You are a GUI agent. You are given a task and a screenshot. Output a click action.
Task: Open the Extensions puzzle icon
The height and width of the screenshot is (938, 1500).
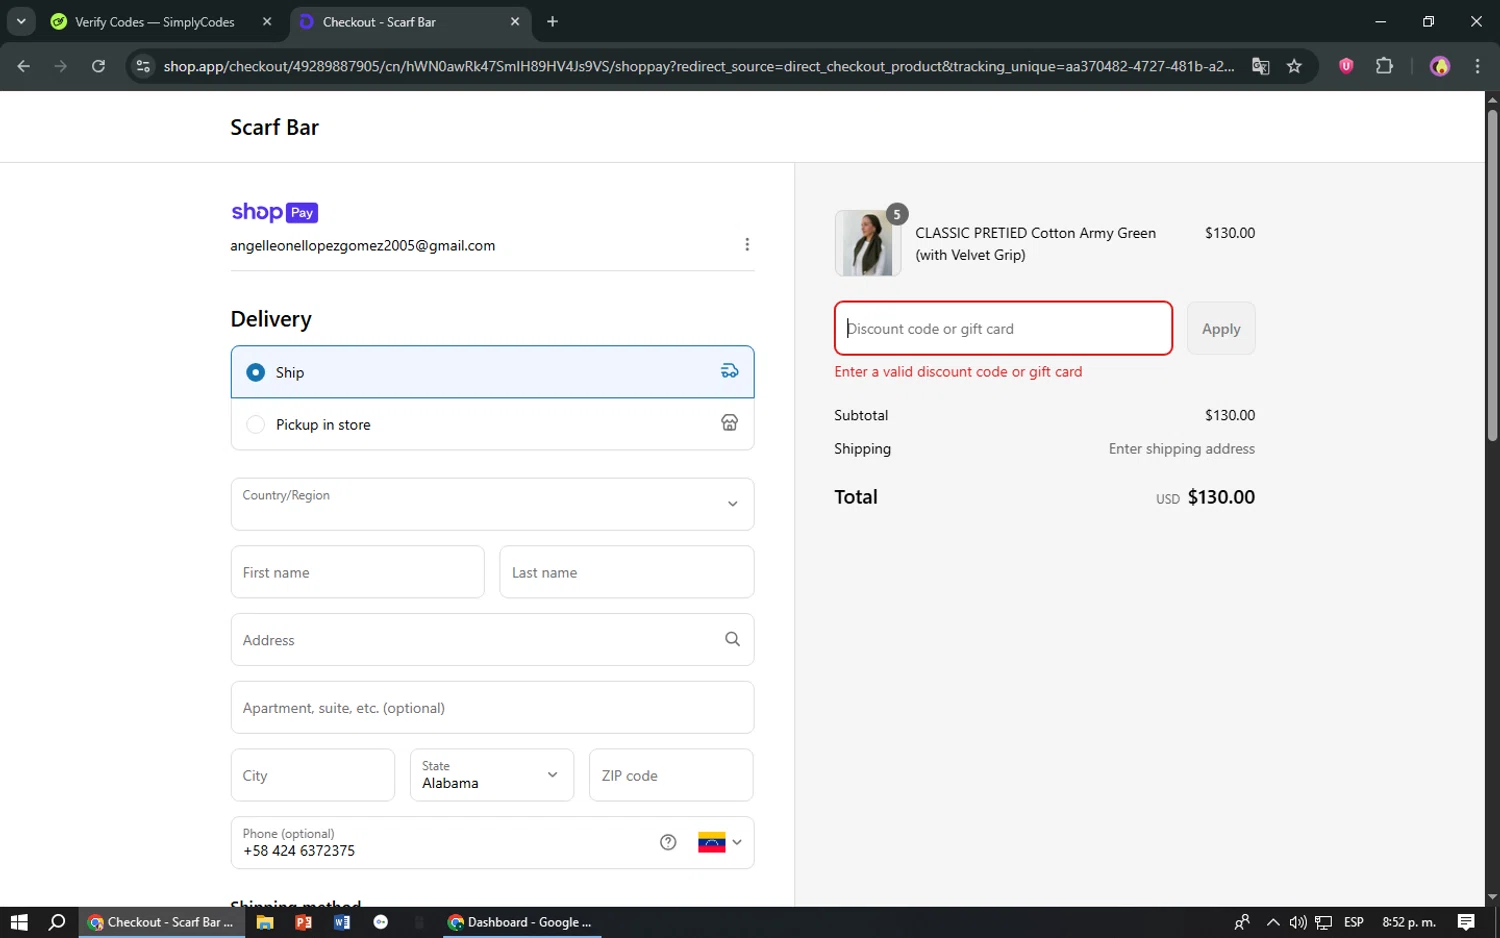[x=1384, y=66]
